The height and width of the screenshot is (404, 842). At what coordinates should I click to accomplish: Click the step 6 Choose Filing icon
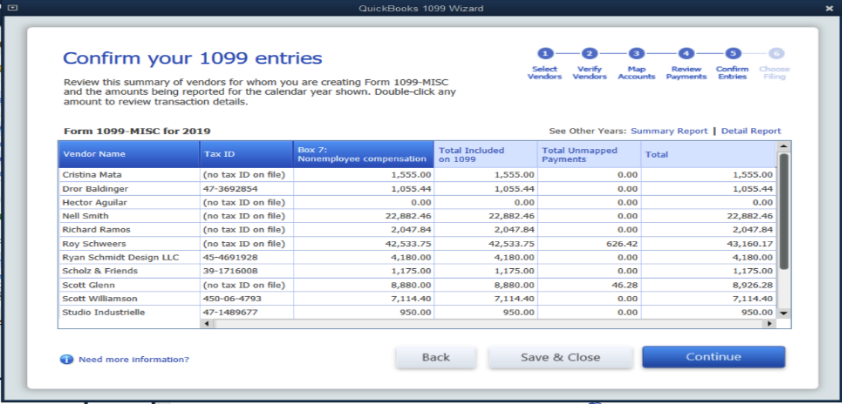(776, 53)
